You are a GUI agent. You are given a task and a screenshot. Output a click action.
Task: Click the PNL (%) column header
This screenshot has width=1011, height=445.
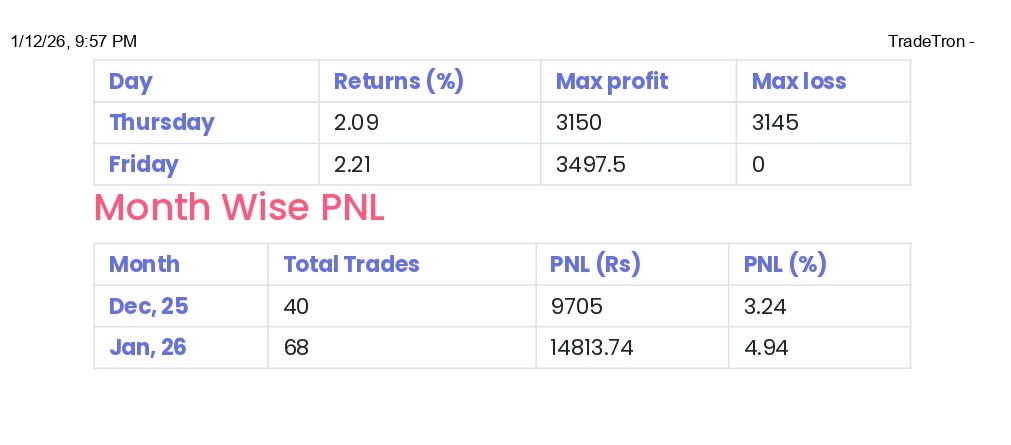click(x=785, y=264)
